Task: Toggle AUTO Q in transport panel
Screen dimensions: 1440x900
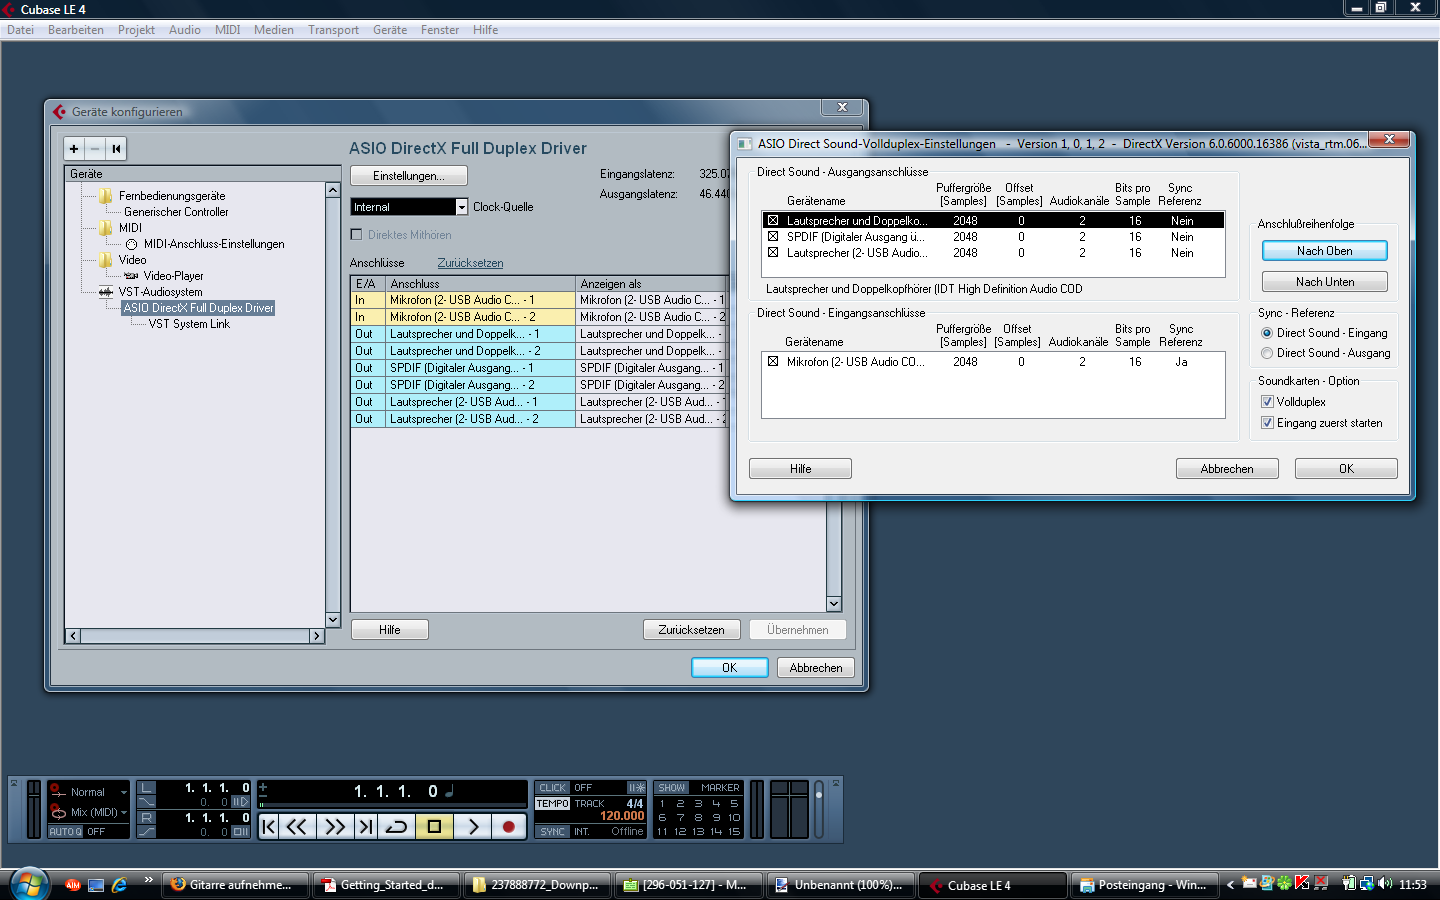Action: [x=65, y=832]
